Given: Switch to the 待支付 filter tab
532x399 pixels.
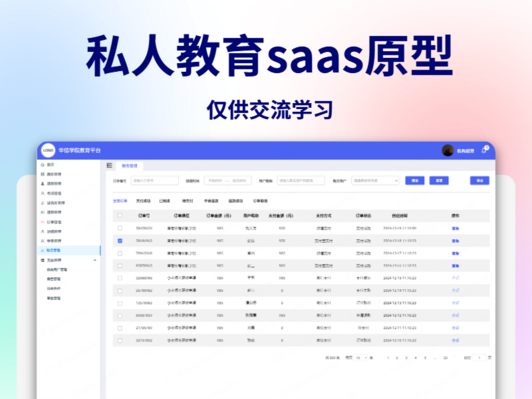Looking at the screenshot, I should (188, 201).
